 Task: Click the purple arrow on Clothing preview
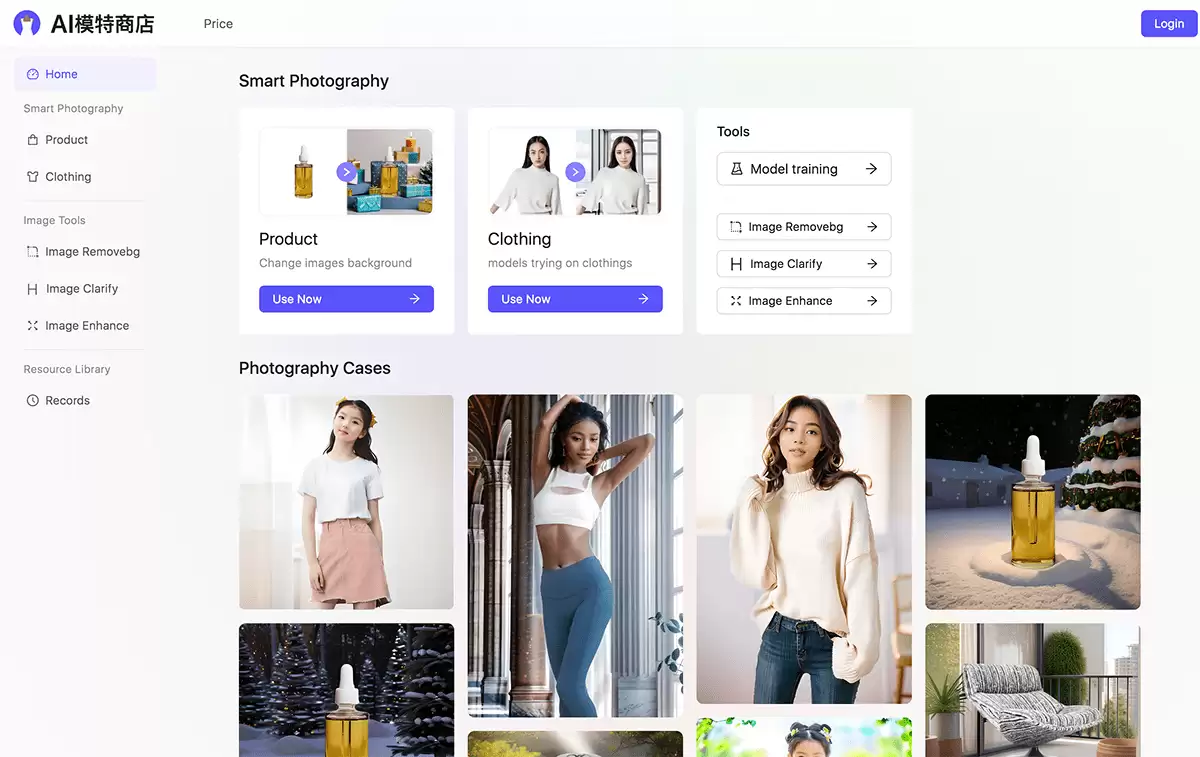point(575,172)
